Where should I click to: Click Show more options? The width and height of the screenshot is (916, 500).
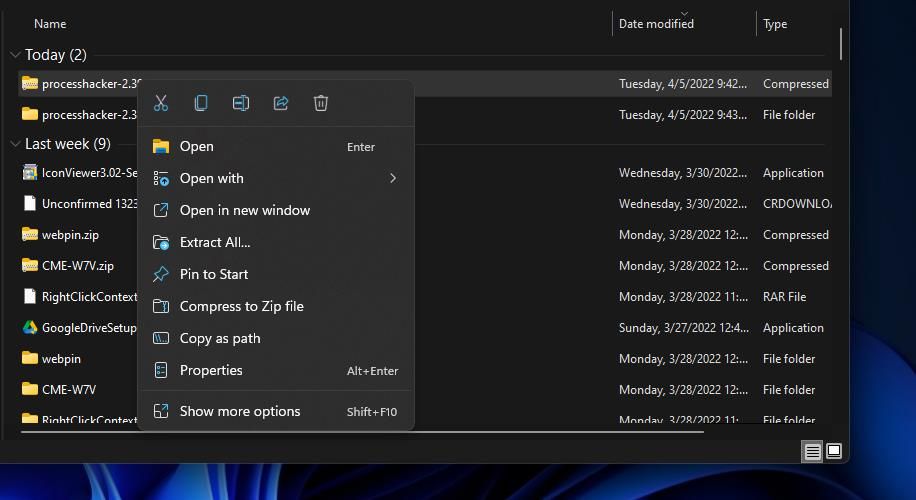point(240,411)
